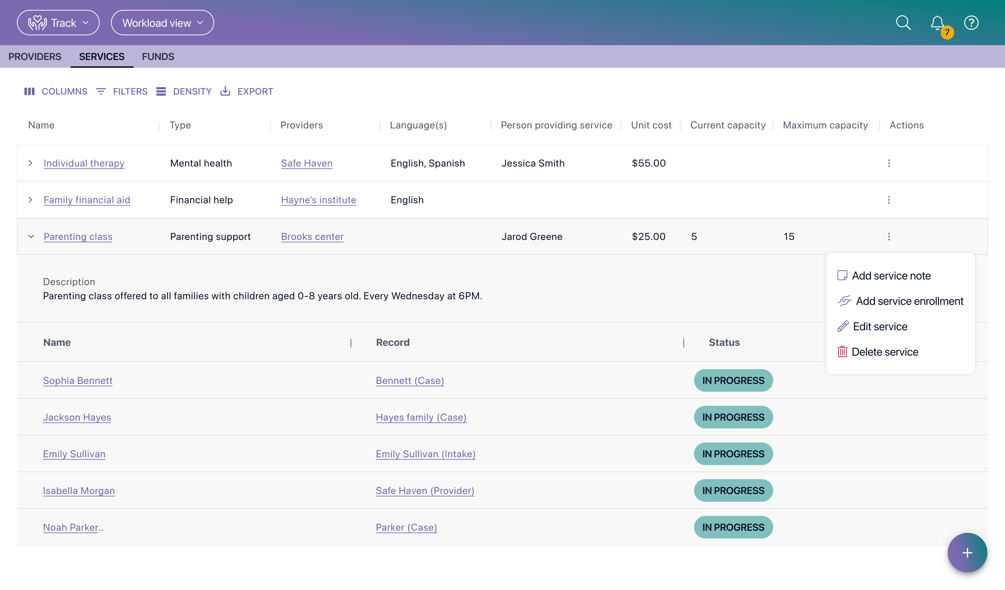Viewport: 1005px width, 590px height.
Task: Open notifications bell with badge 7
Action: click(x=940, y=24)
